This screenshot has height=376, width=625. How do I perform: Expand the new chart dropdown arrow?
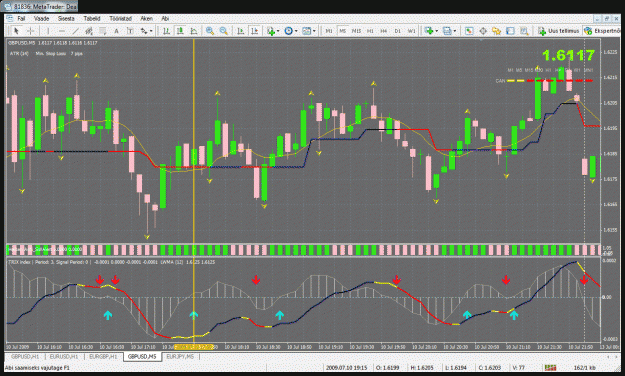coord(436,31)
